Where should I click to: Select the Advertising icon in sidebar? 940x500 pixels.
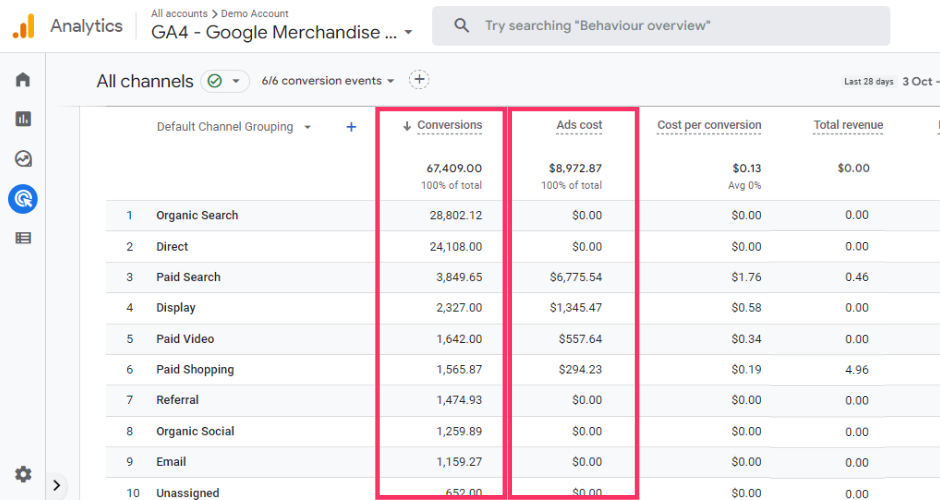(x=23, y=199)
